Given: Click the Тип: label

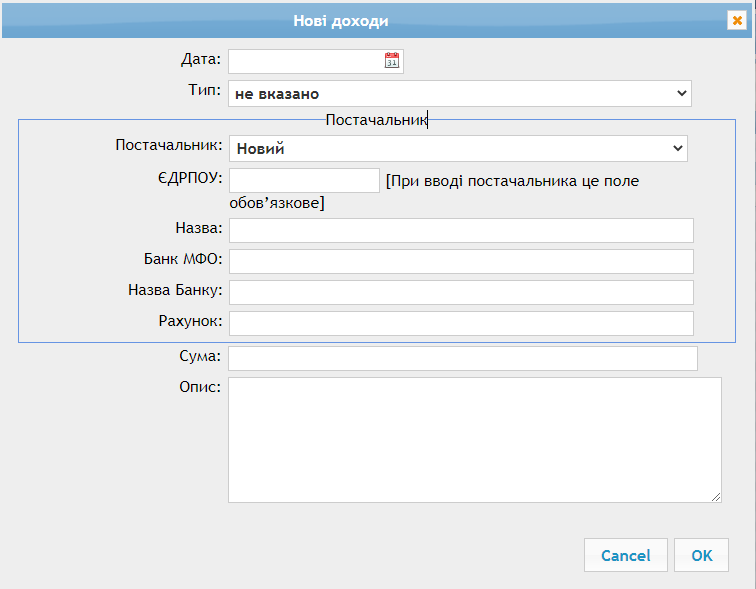Looking at the screenshot, I should [x=204, y=90].
